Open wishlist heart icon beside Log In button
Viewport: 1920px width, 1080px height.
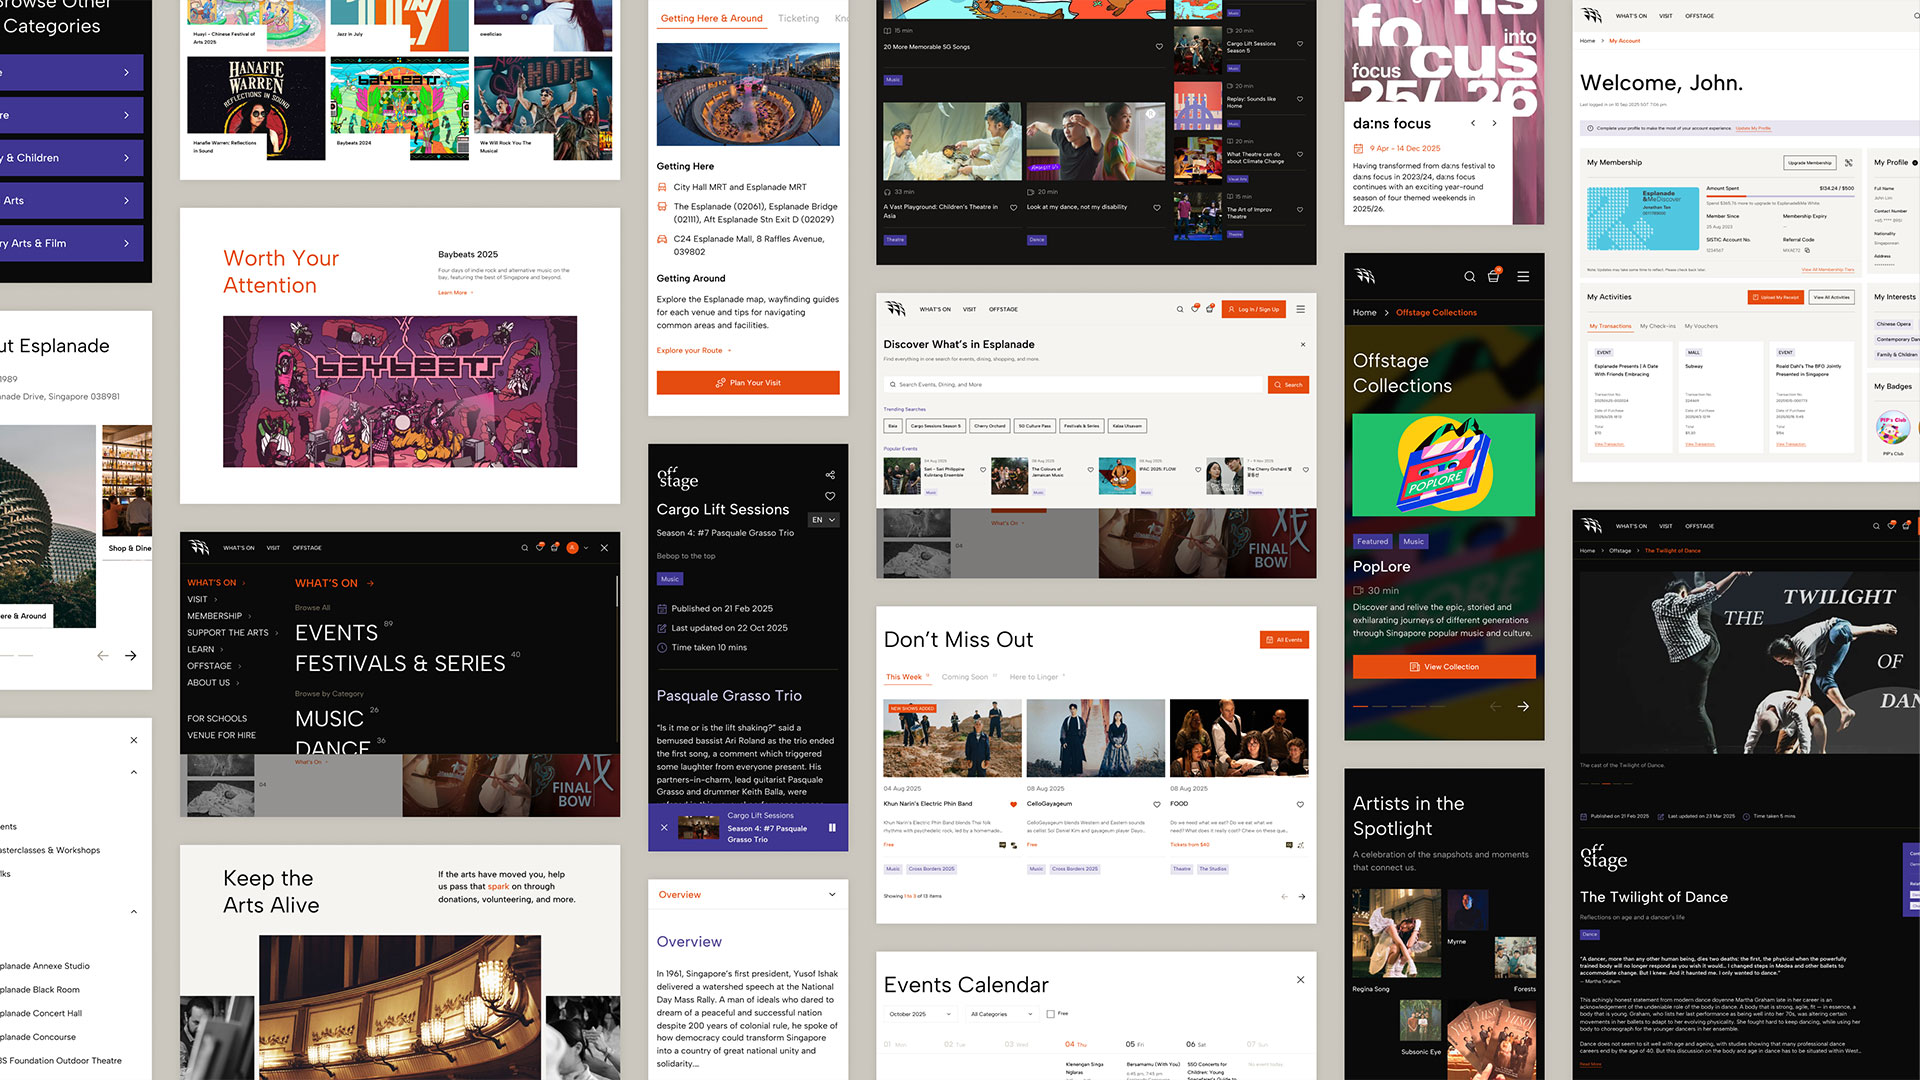point(1194,309)
